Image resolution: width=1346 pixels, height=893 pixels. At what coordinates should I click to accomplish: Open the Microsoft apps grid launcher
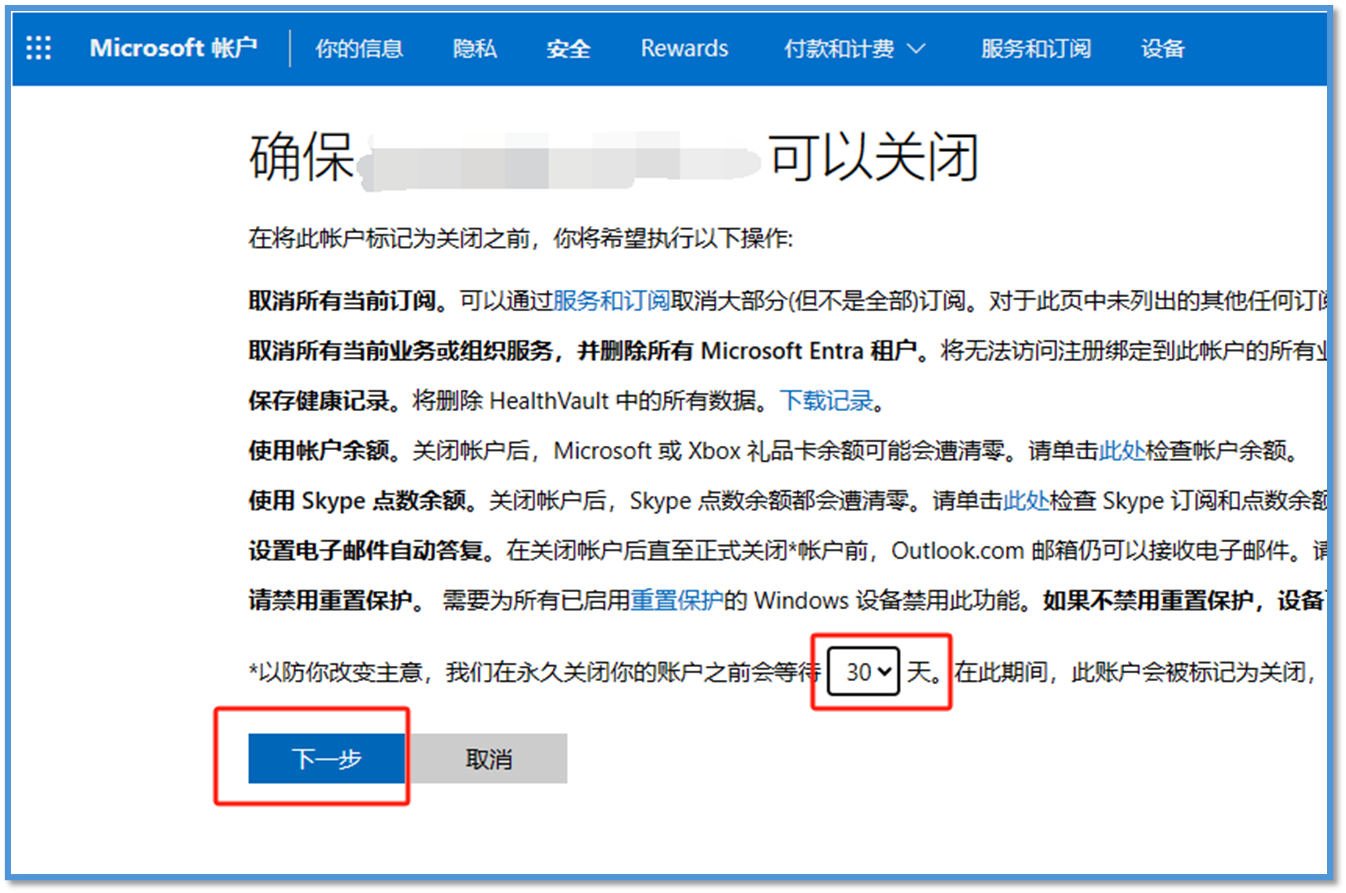pos(38,48)
